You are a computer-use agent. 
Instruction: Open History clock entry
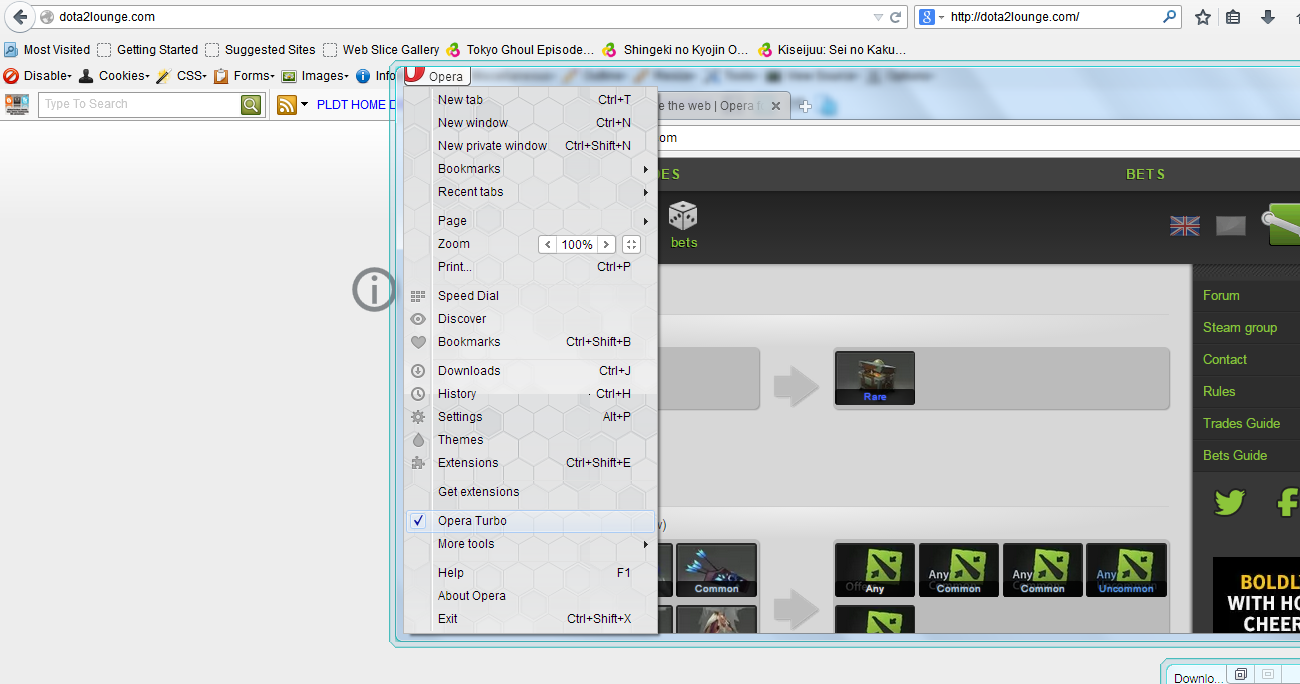tap(531, 394)
